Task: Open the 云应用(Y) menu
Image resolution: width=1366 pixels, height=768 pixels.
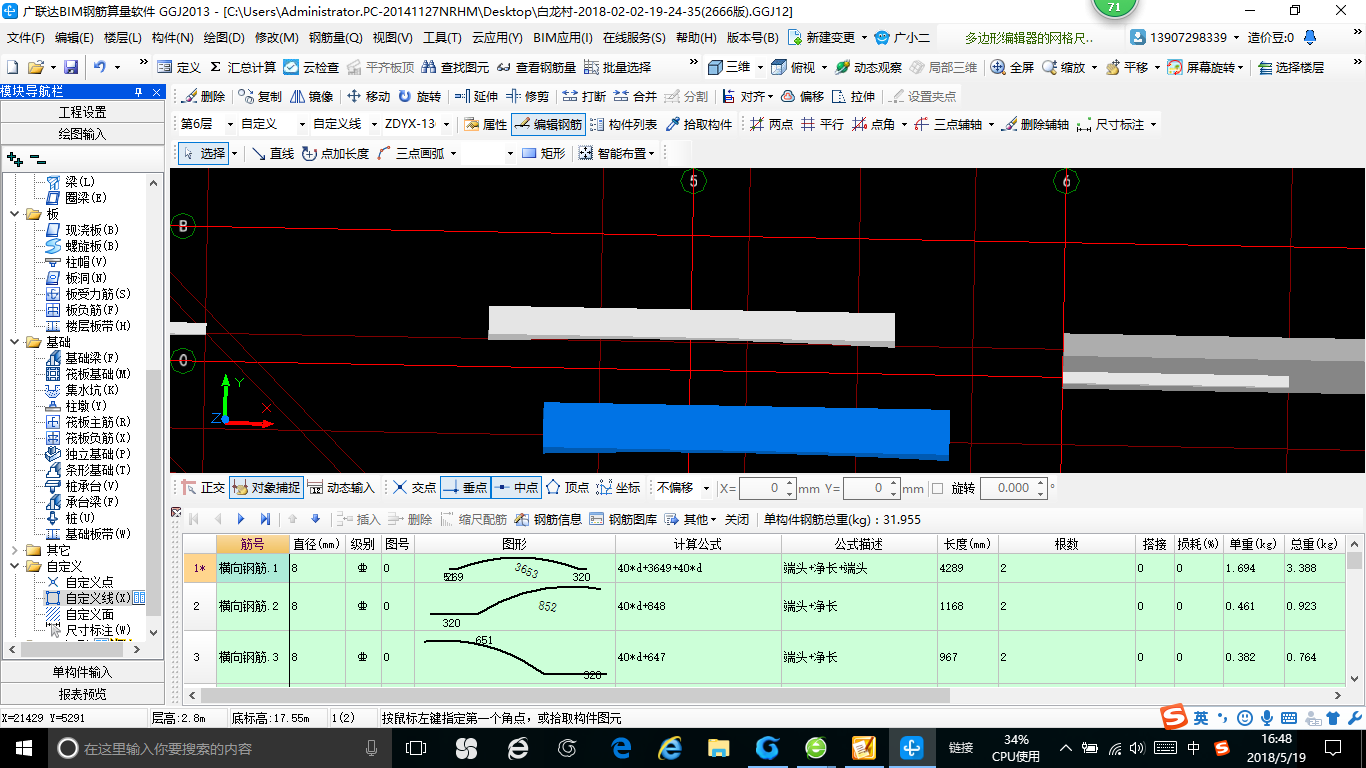Action: (x=497, y=38)
